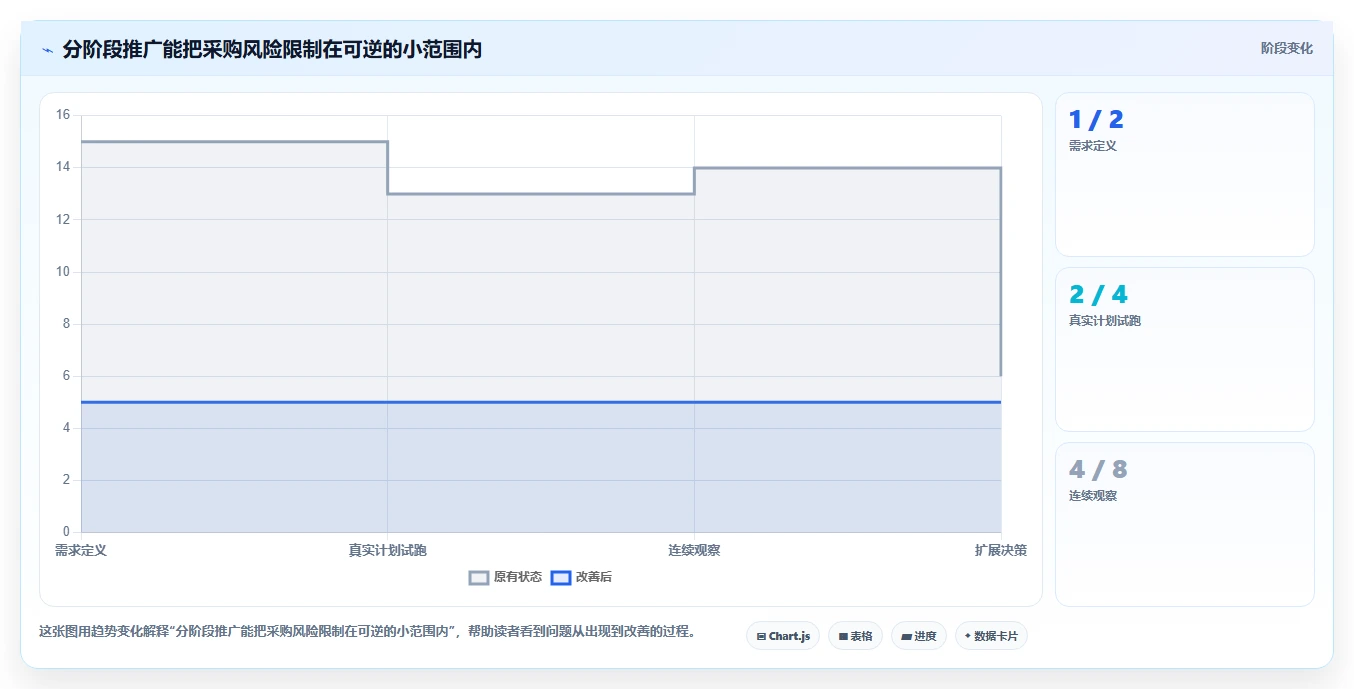Click the gray 原有状态 legend swatch
This screenshot has height=689, width=1354.
coord(479,577)
